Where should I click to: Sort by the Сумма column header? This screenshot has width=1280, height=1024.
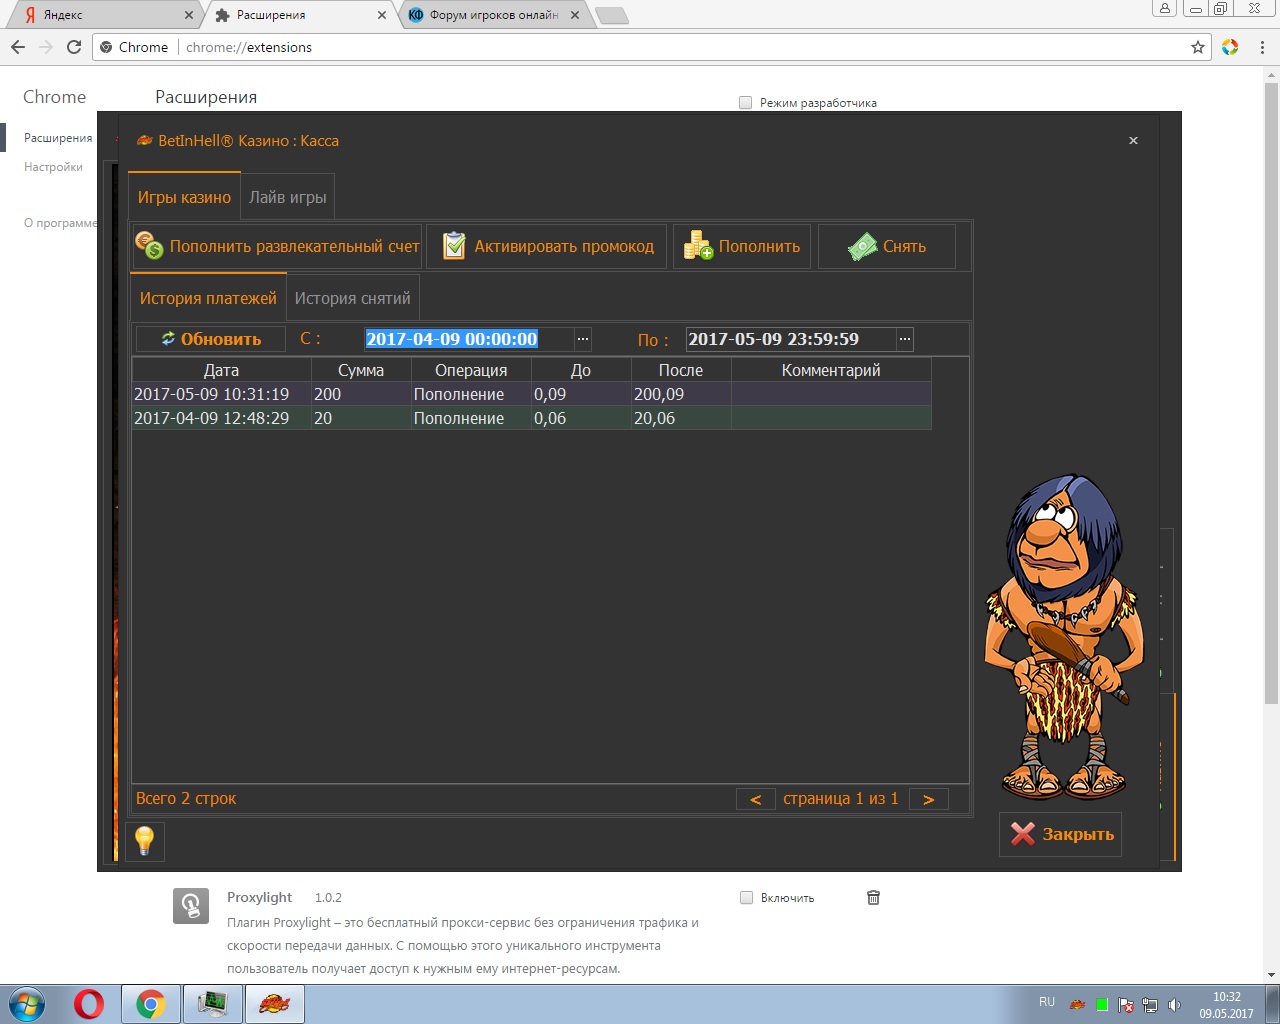(361, 370)
